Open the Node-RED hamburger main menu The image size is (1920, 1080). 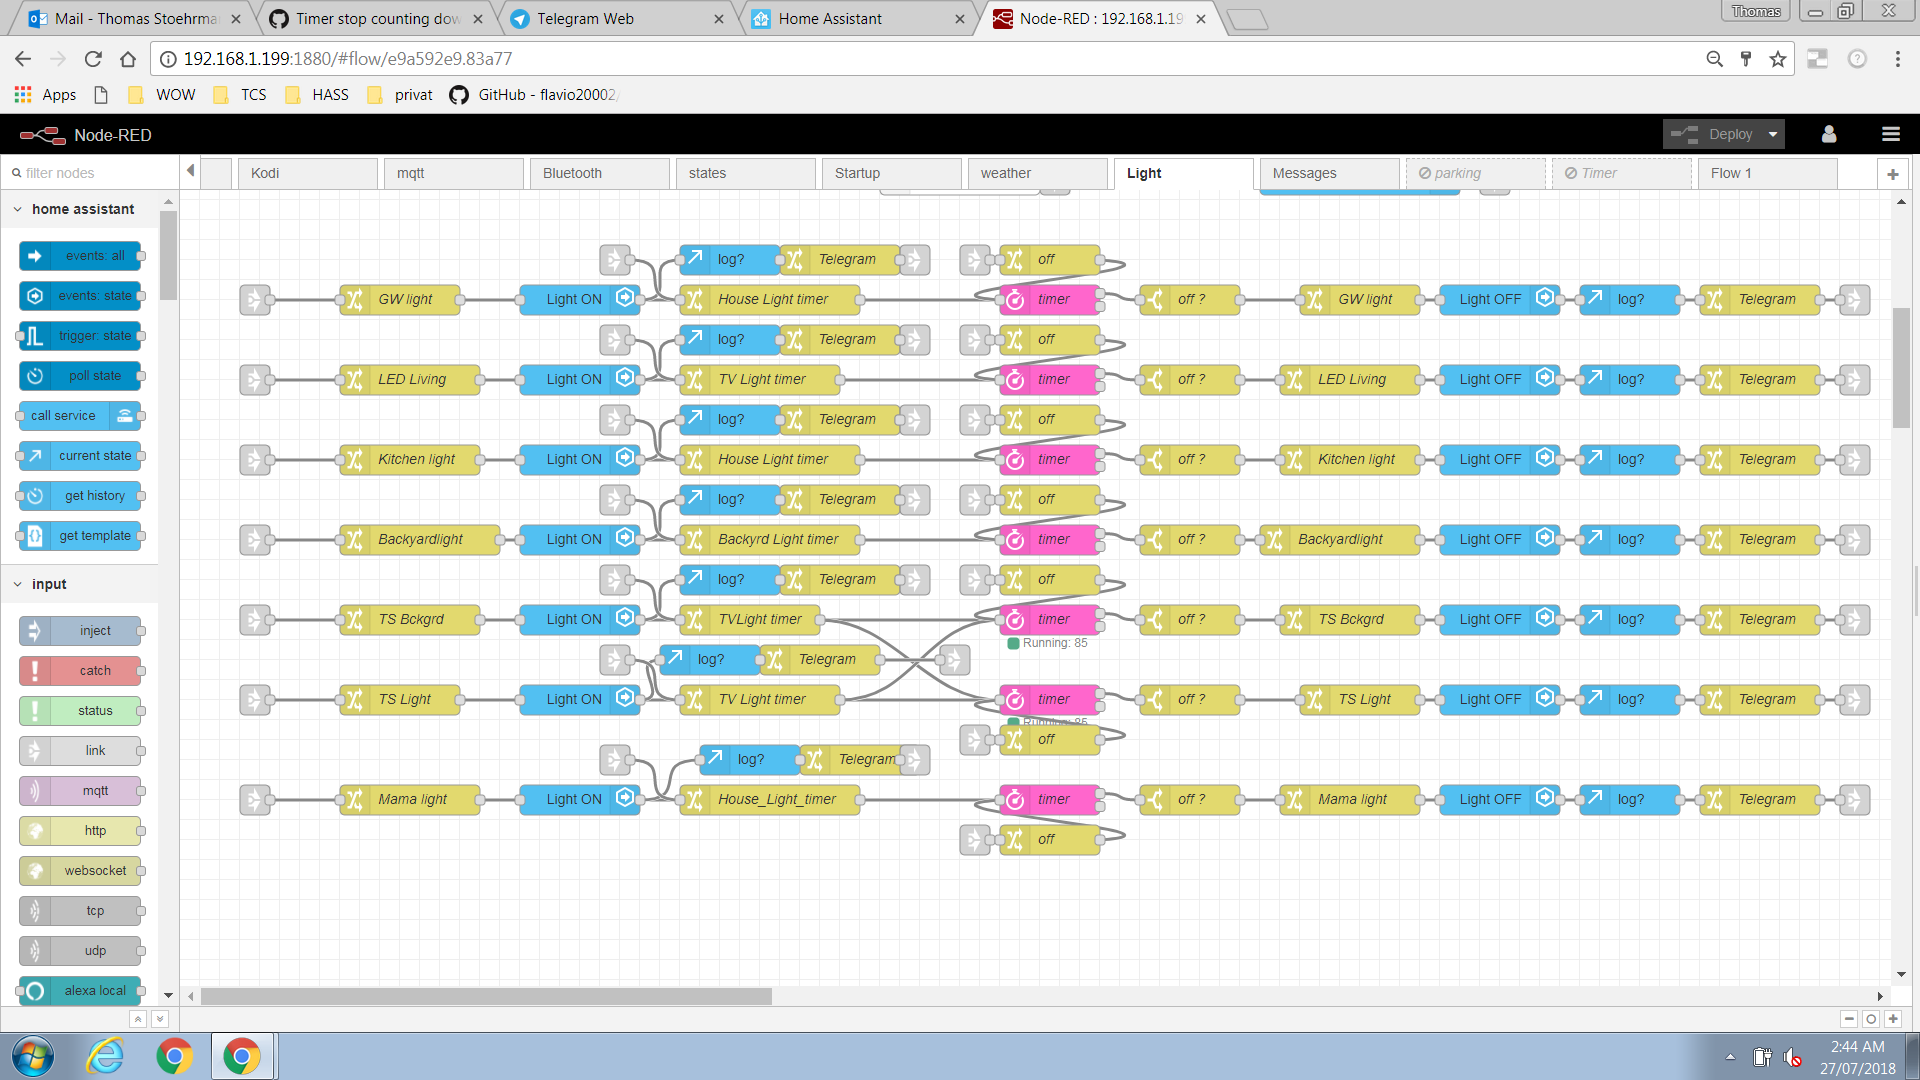1890,134
